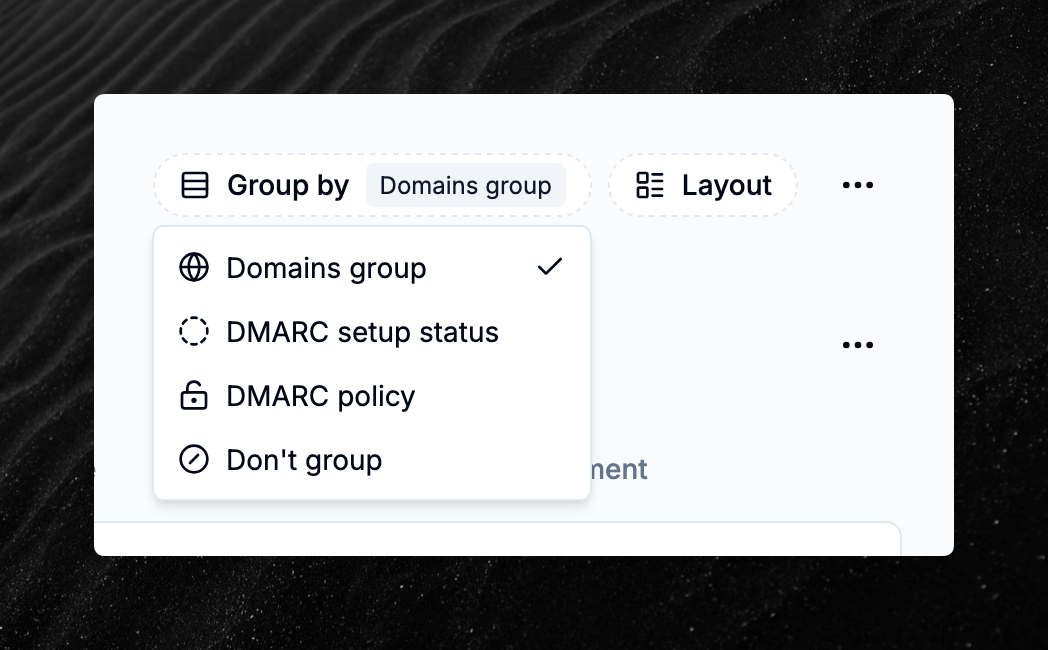Image resolution: width=1048 pixels, height=650 pixels.
Task: Click the layout grid icon beside Layout
Action: [x=649, y=185]
